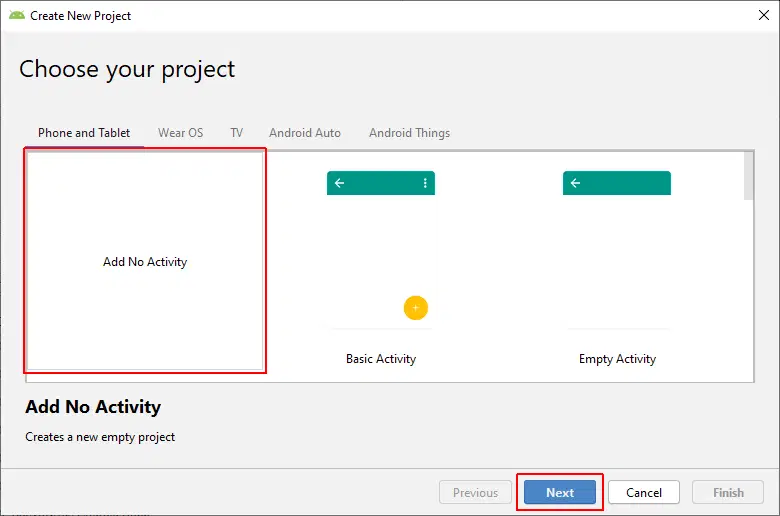Screen dimensions: 780x516
Task: Click the back arrow in Empty Activity preview
Action: coord(575,183)
